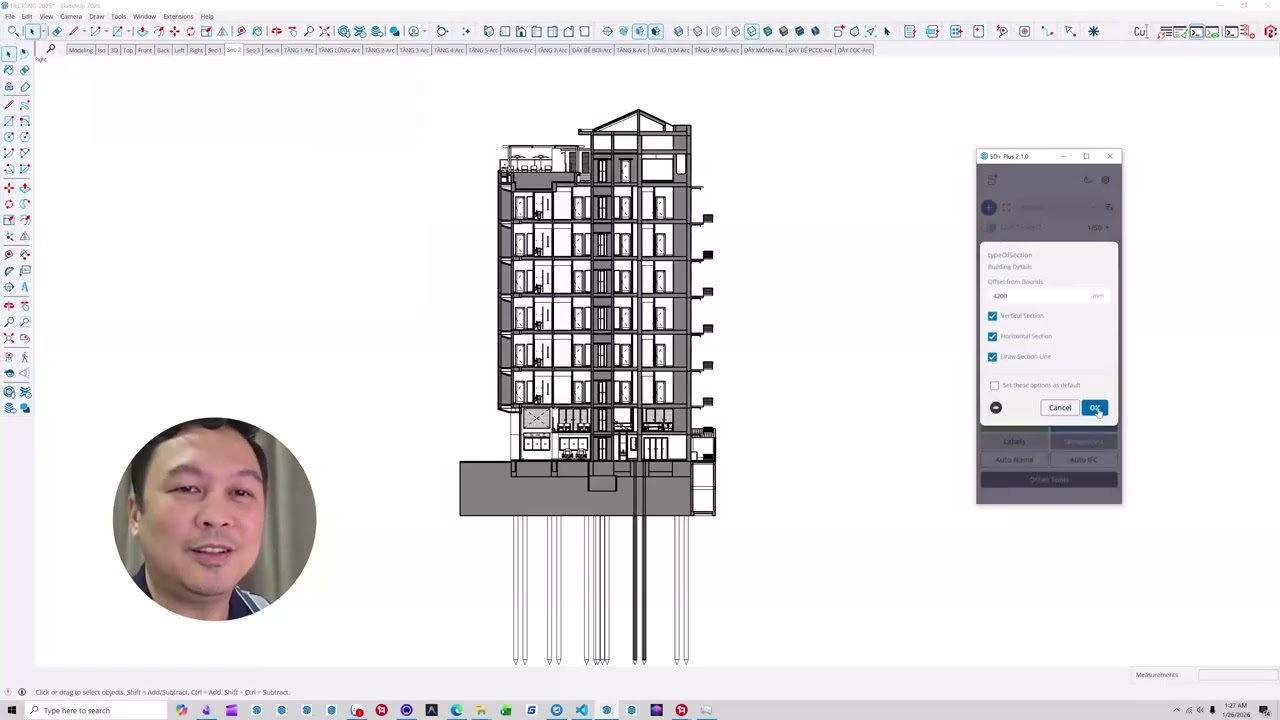Switch to the Top scene tab
Screen dimensions: 1280x720
pyautogui.click(x=128, y=50)
